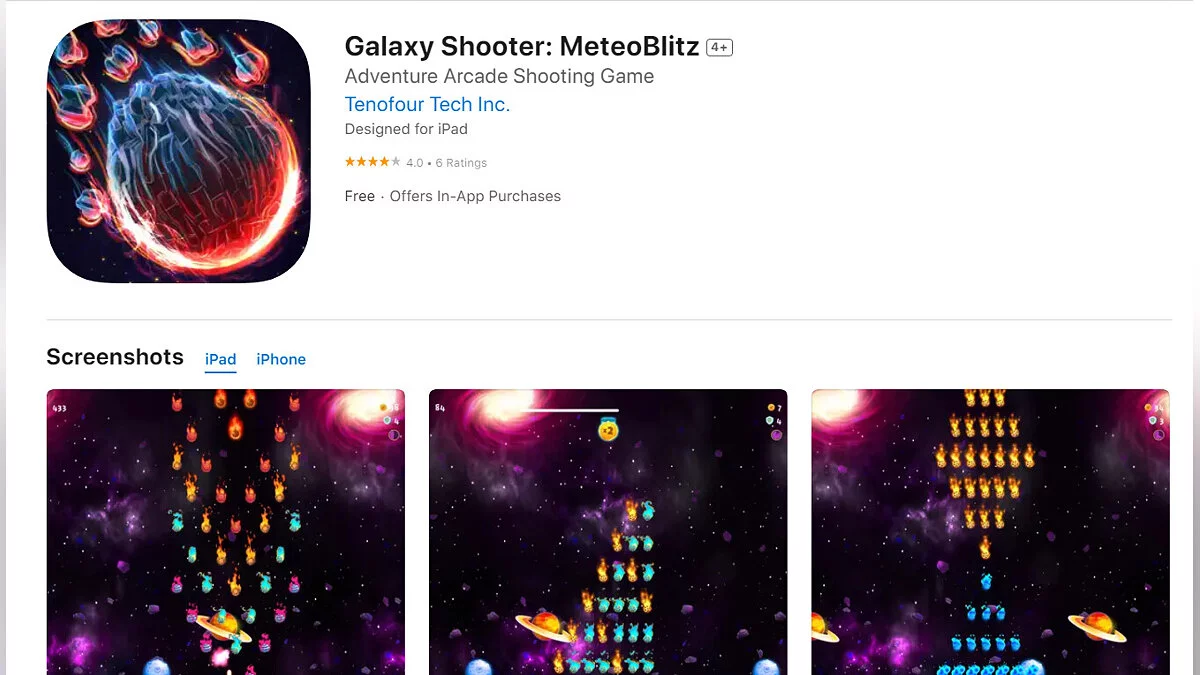Open the third gameplay screenshot thumbnail
The image size is (1200, 675).
pyautogui.click(x=990, y=532)
